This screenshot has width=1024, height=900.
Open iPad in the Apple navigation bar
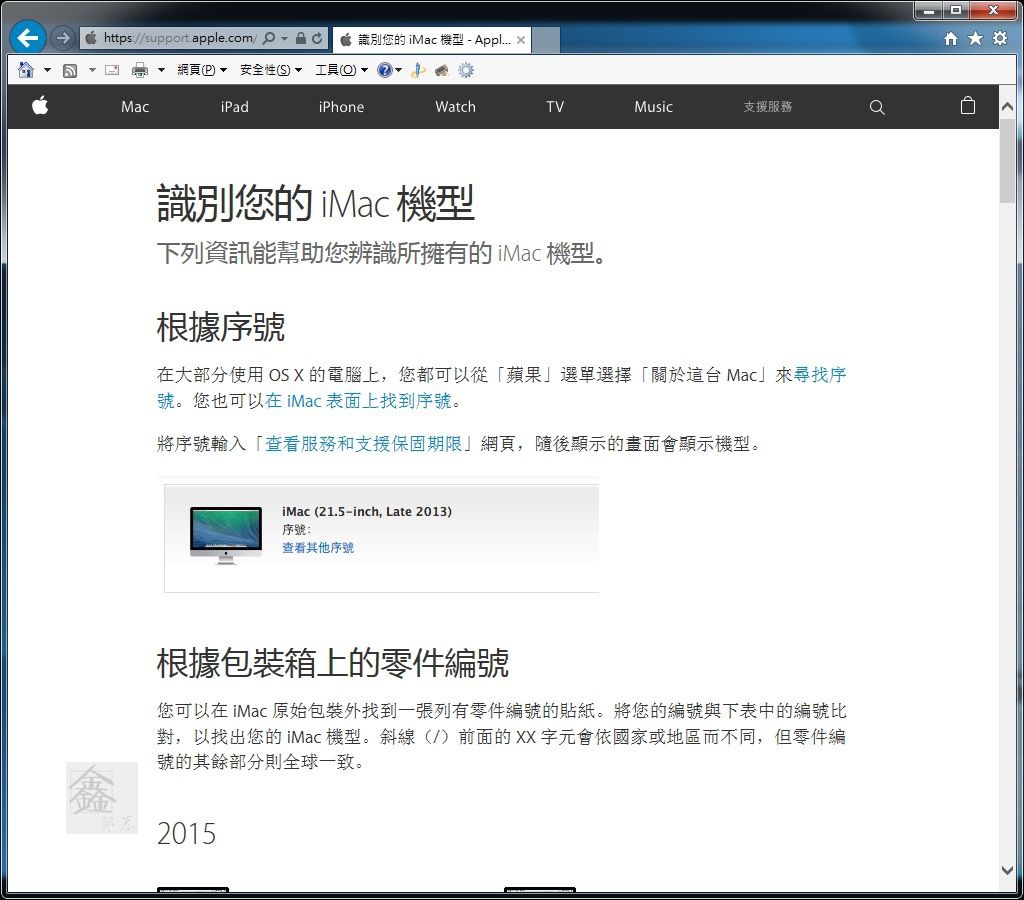click(234, 107)
